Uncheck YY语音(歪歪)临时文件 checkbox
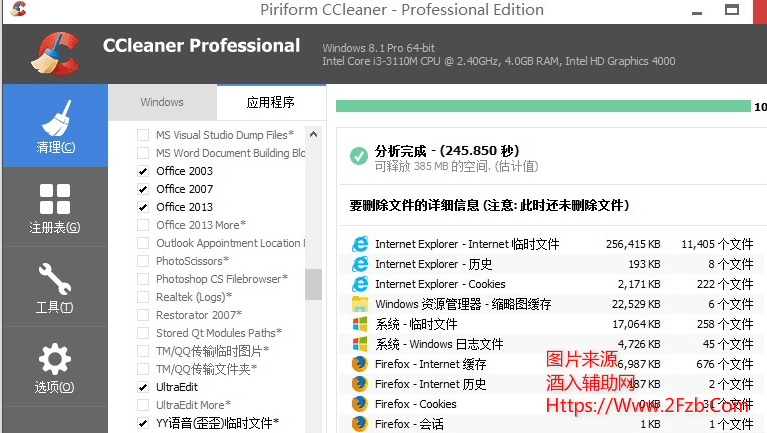Viewport: 767px width, 433px height. click(143, 423)
